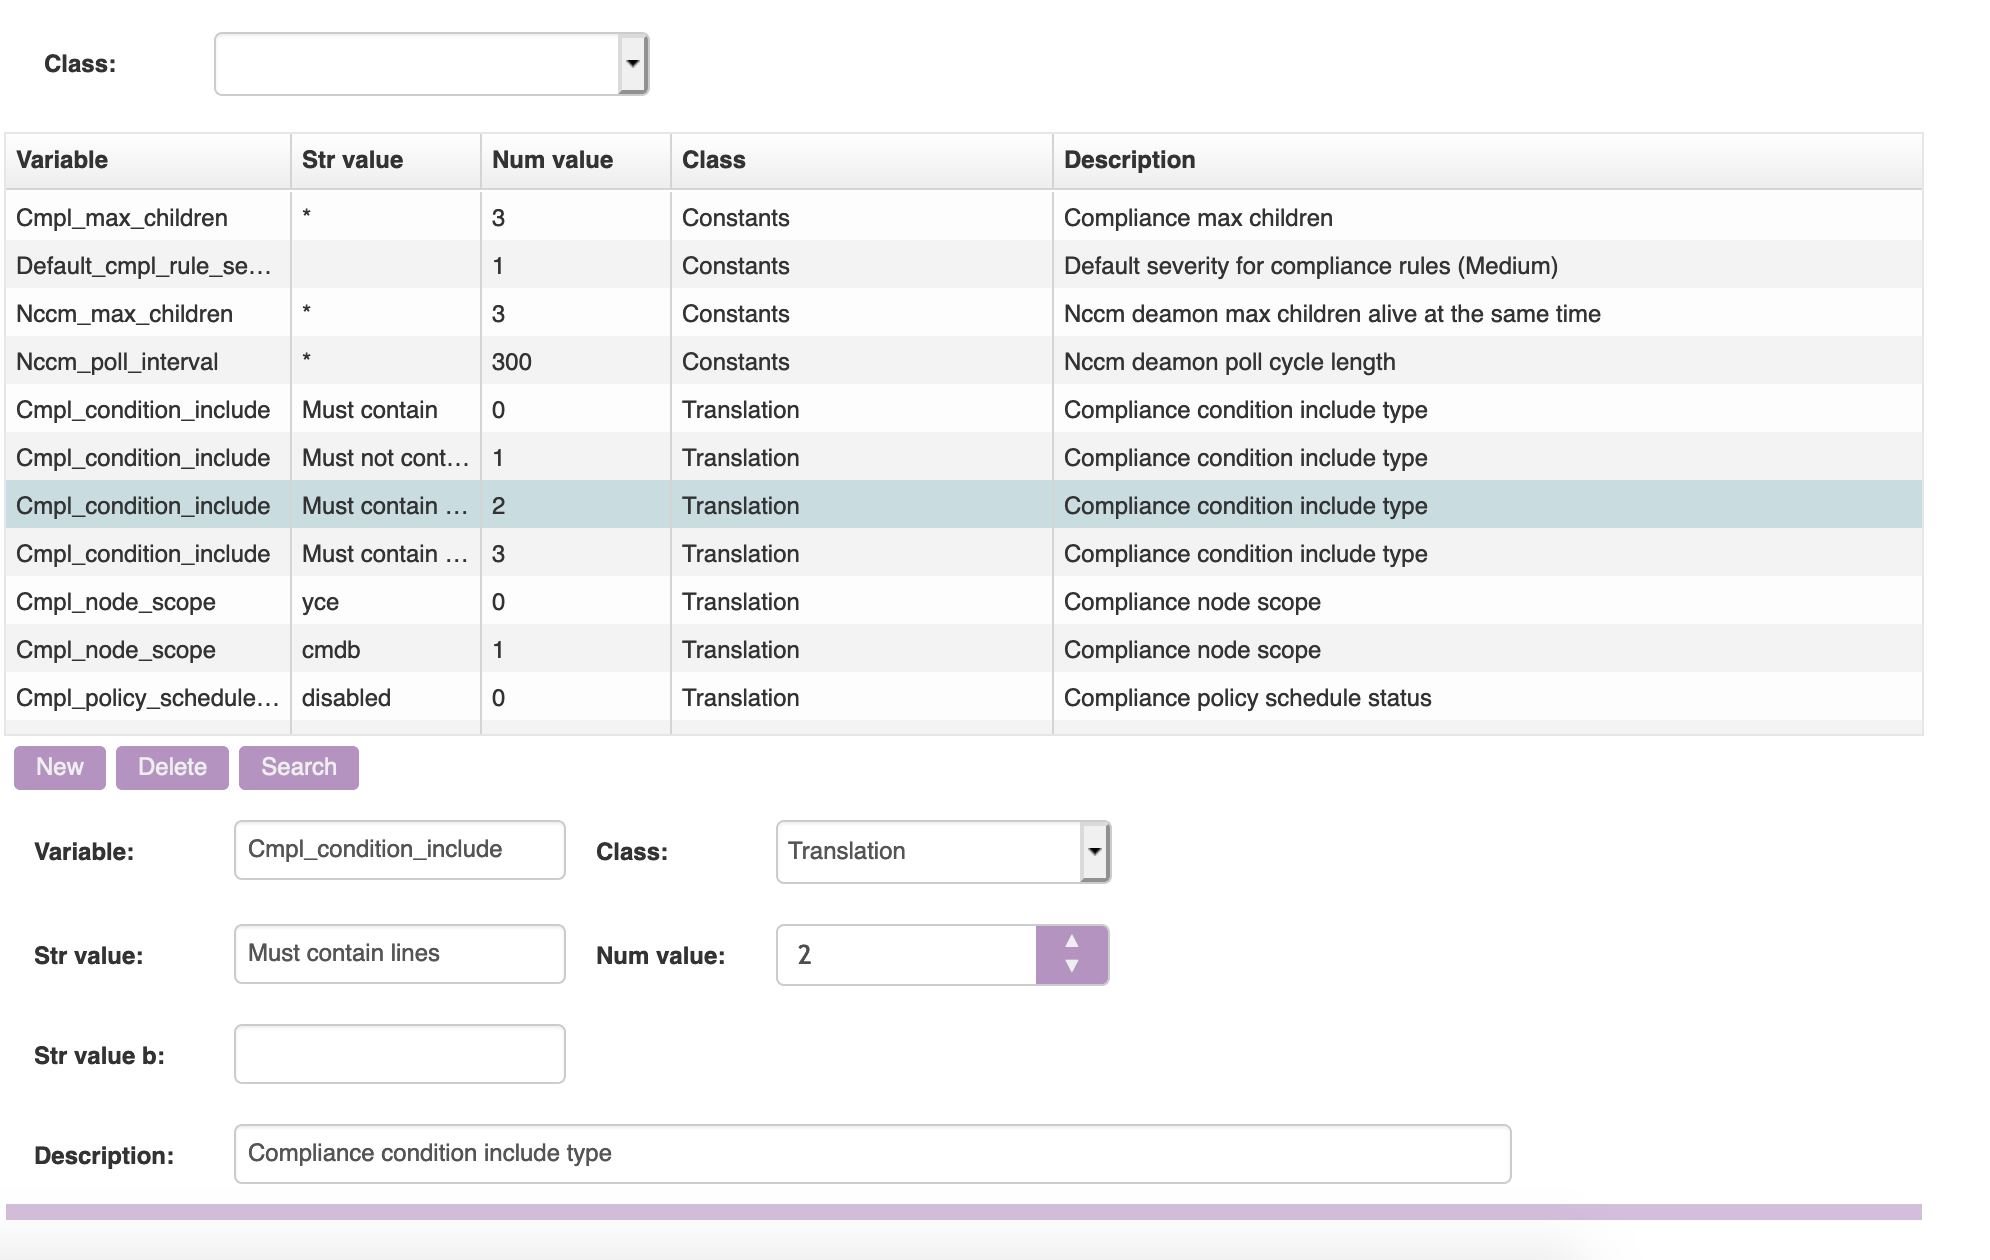
Task: Click the empty Str value b field
Action: (399, 1054)
